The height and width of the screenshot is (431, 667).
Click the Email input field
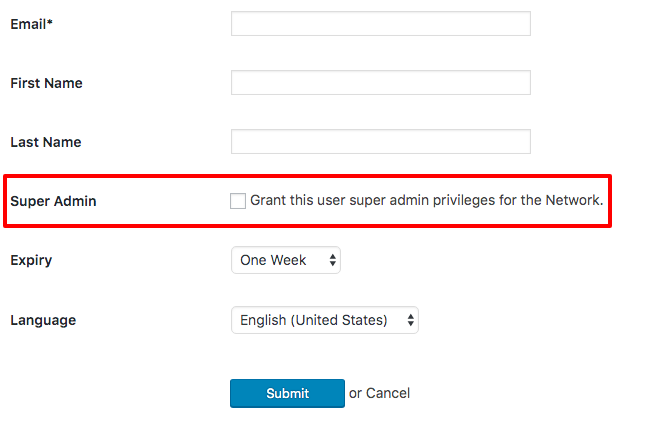click(380, 24)
